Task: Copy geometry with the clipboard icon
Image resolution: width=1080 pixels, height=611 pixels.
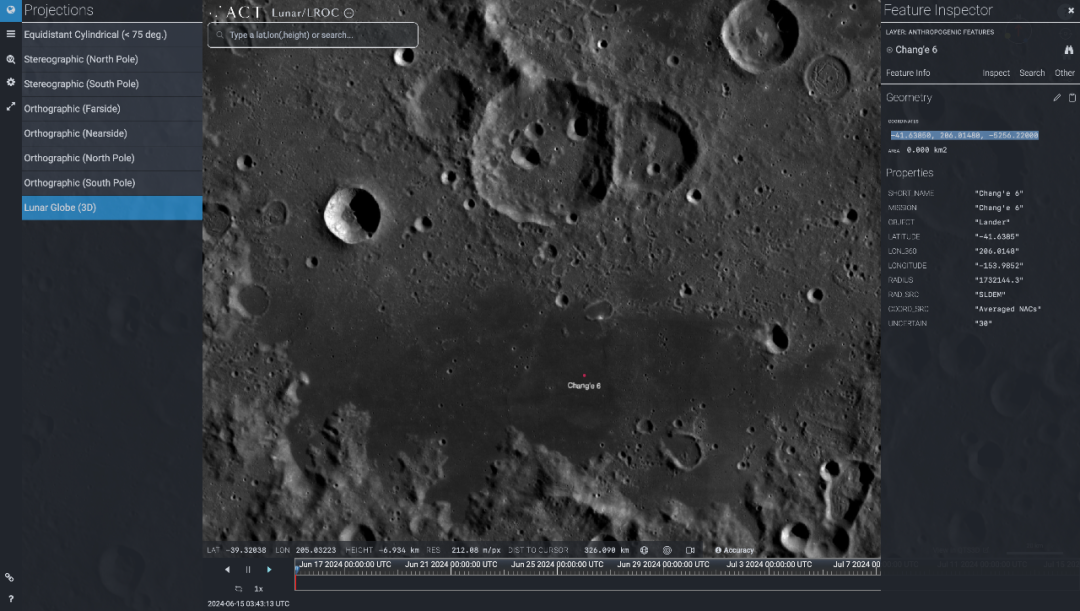Action: point(1072,98)
